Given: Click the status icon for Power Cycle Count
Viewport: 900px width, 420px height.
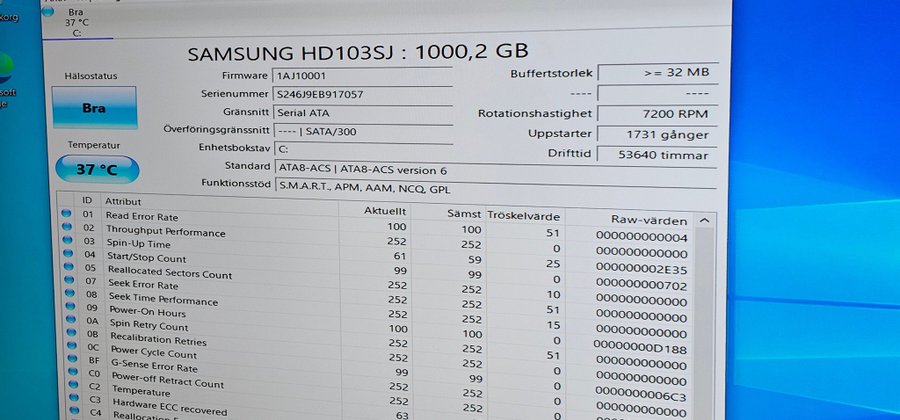Looking at the screenshot, I should tap(67, 349).
